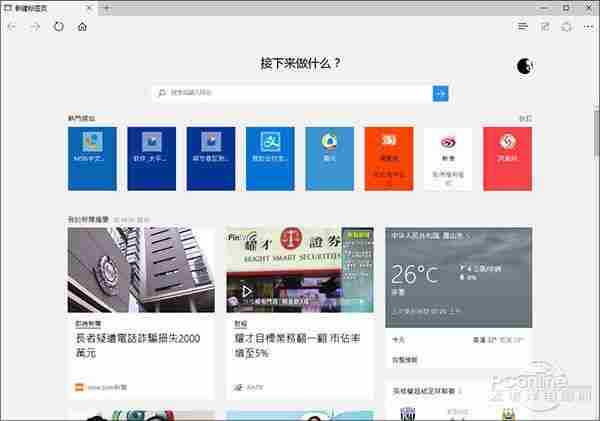Open the orange Taobao site tile
This screenshot has height=421, width=600.
click(x=388, y=158)
